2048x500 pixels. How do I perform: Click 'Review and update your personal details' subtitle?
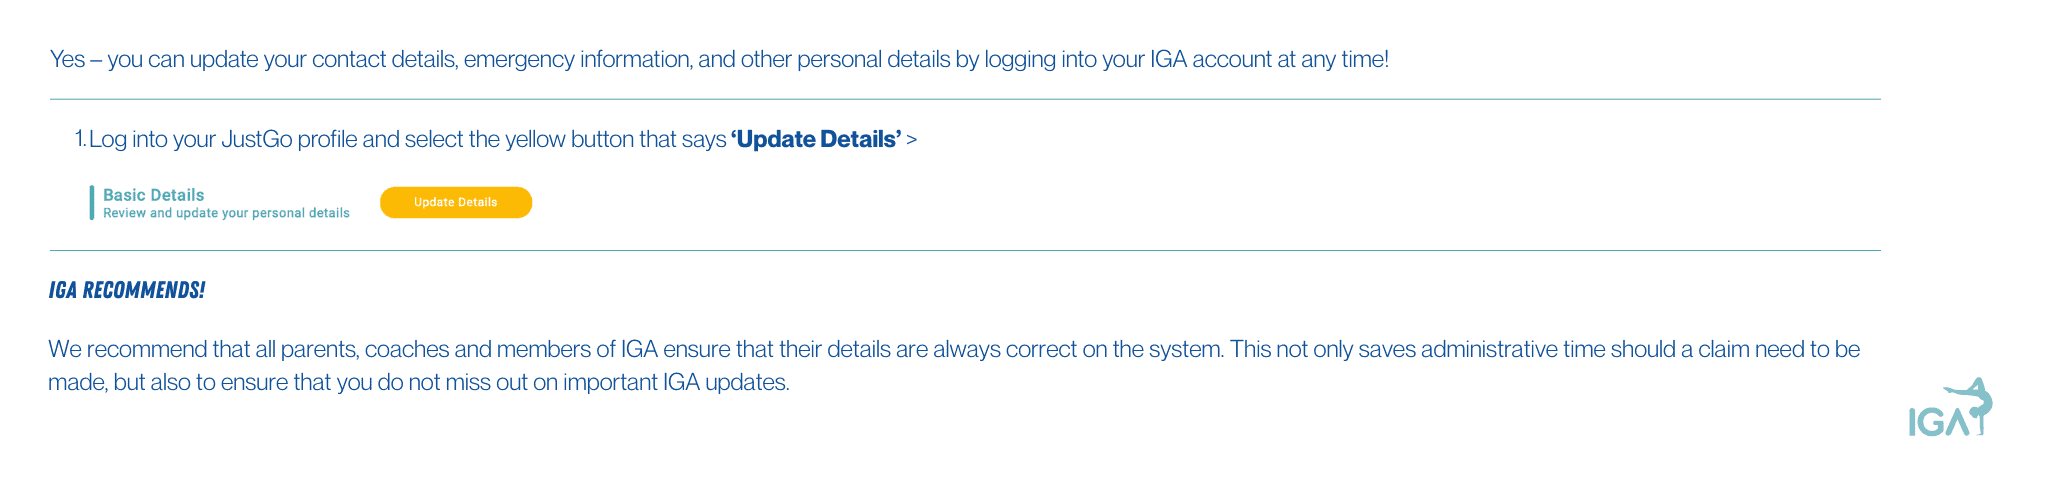(x=226, y=213)
